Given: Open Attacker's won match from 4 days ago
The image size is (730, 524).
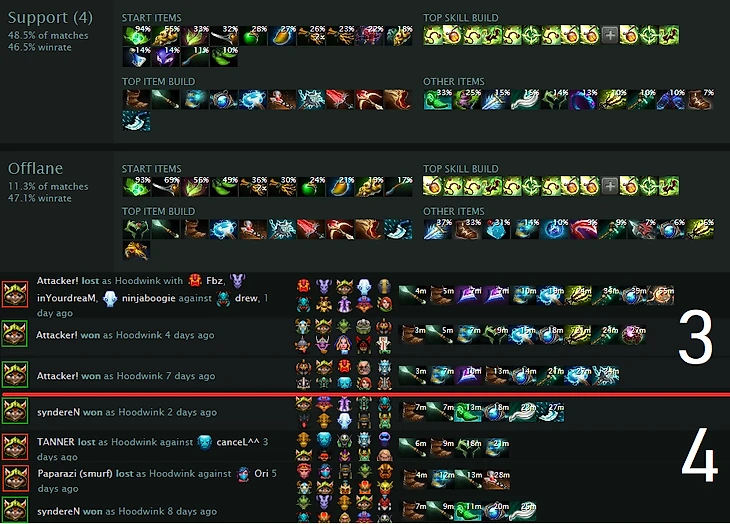Looking at the screenshot, I should 125,335.
